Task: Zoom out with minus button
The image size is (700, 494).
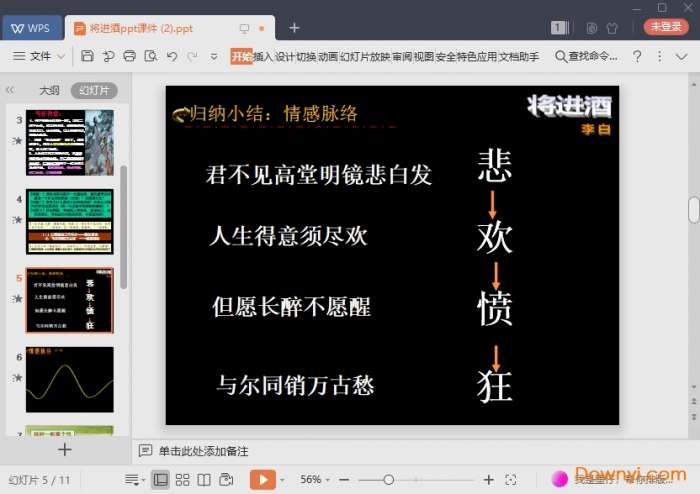Action: 344,480
